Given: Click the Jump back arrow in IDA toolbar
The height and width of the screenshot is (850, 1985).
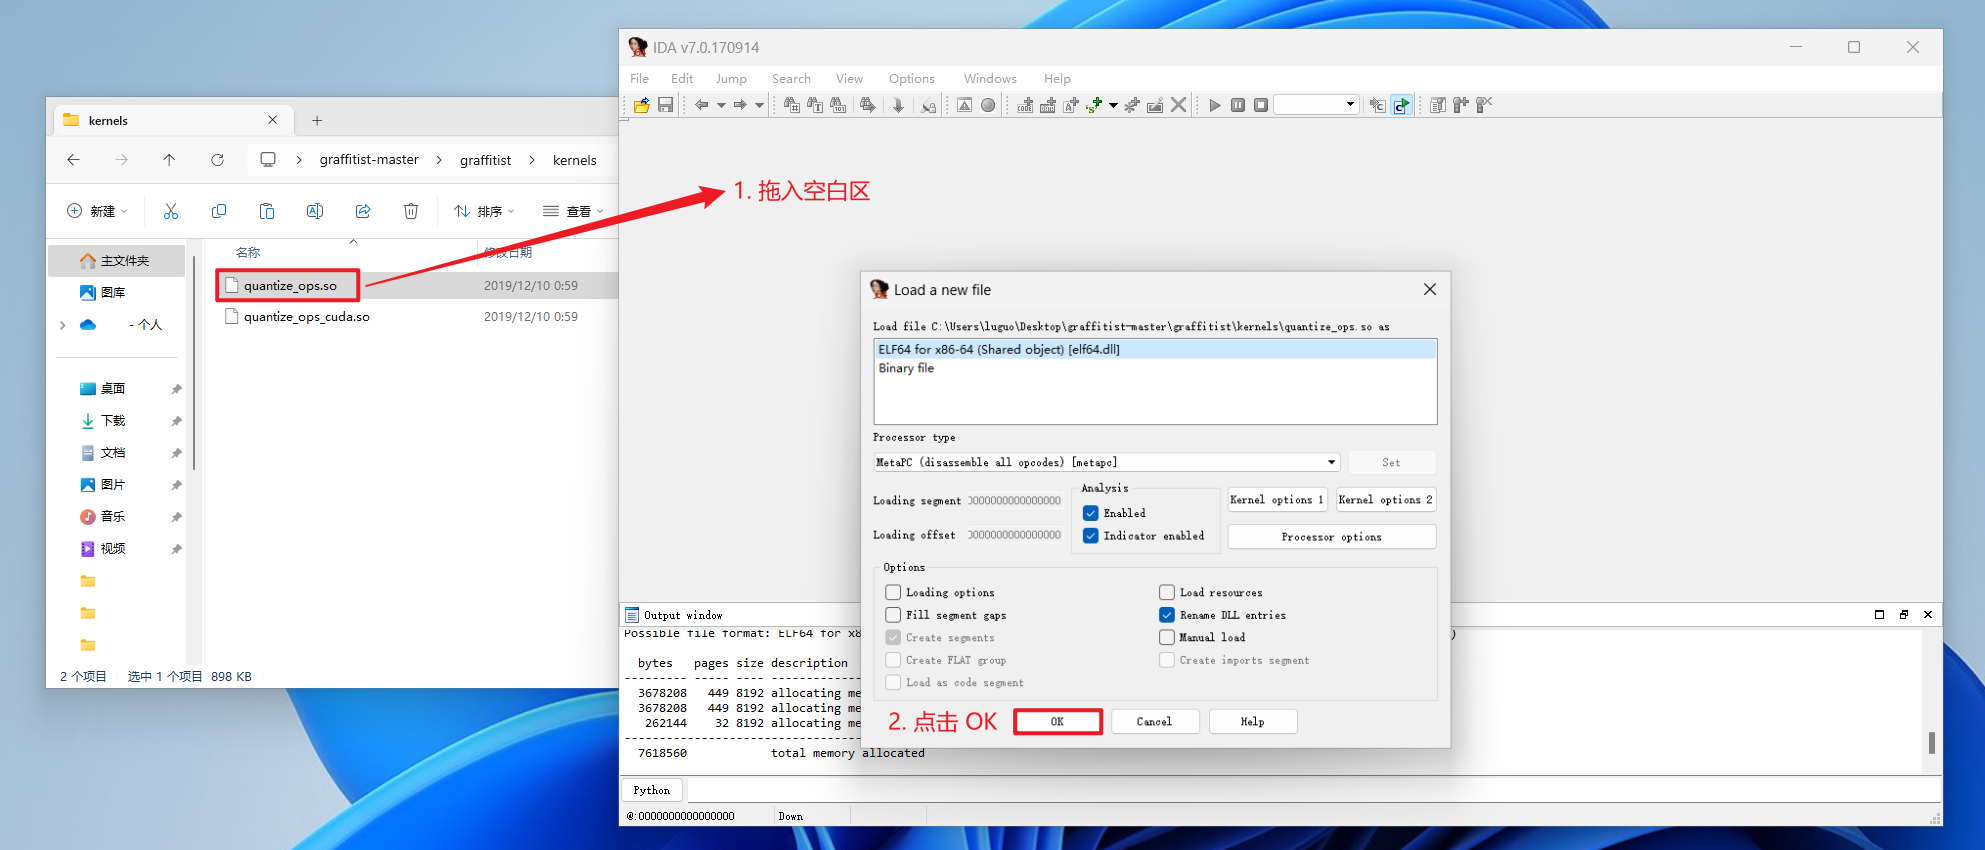Looking at the screenshot, I should (702, 105).
